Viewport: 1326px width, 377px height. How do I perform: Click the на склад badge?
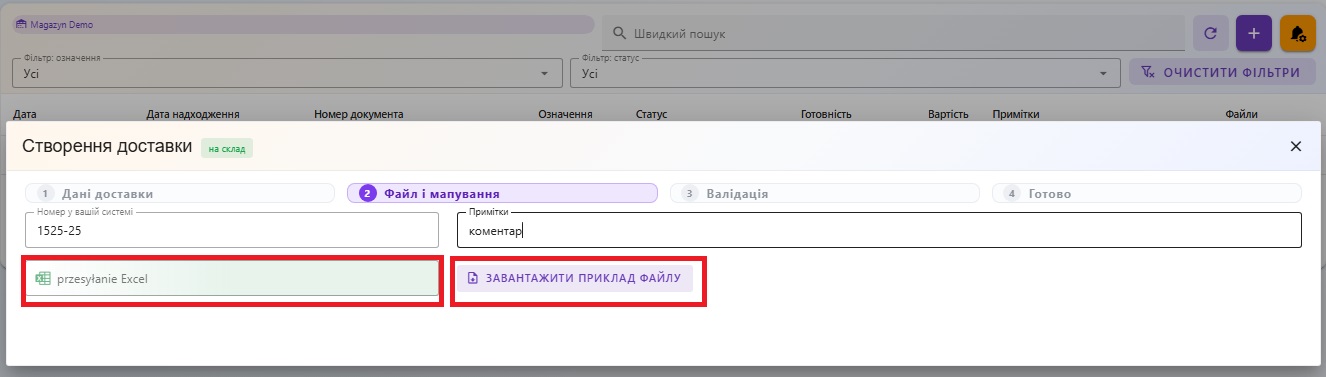pyautogui.click(x=227, y=149)
